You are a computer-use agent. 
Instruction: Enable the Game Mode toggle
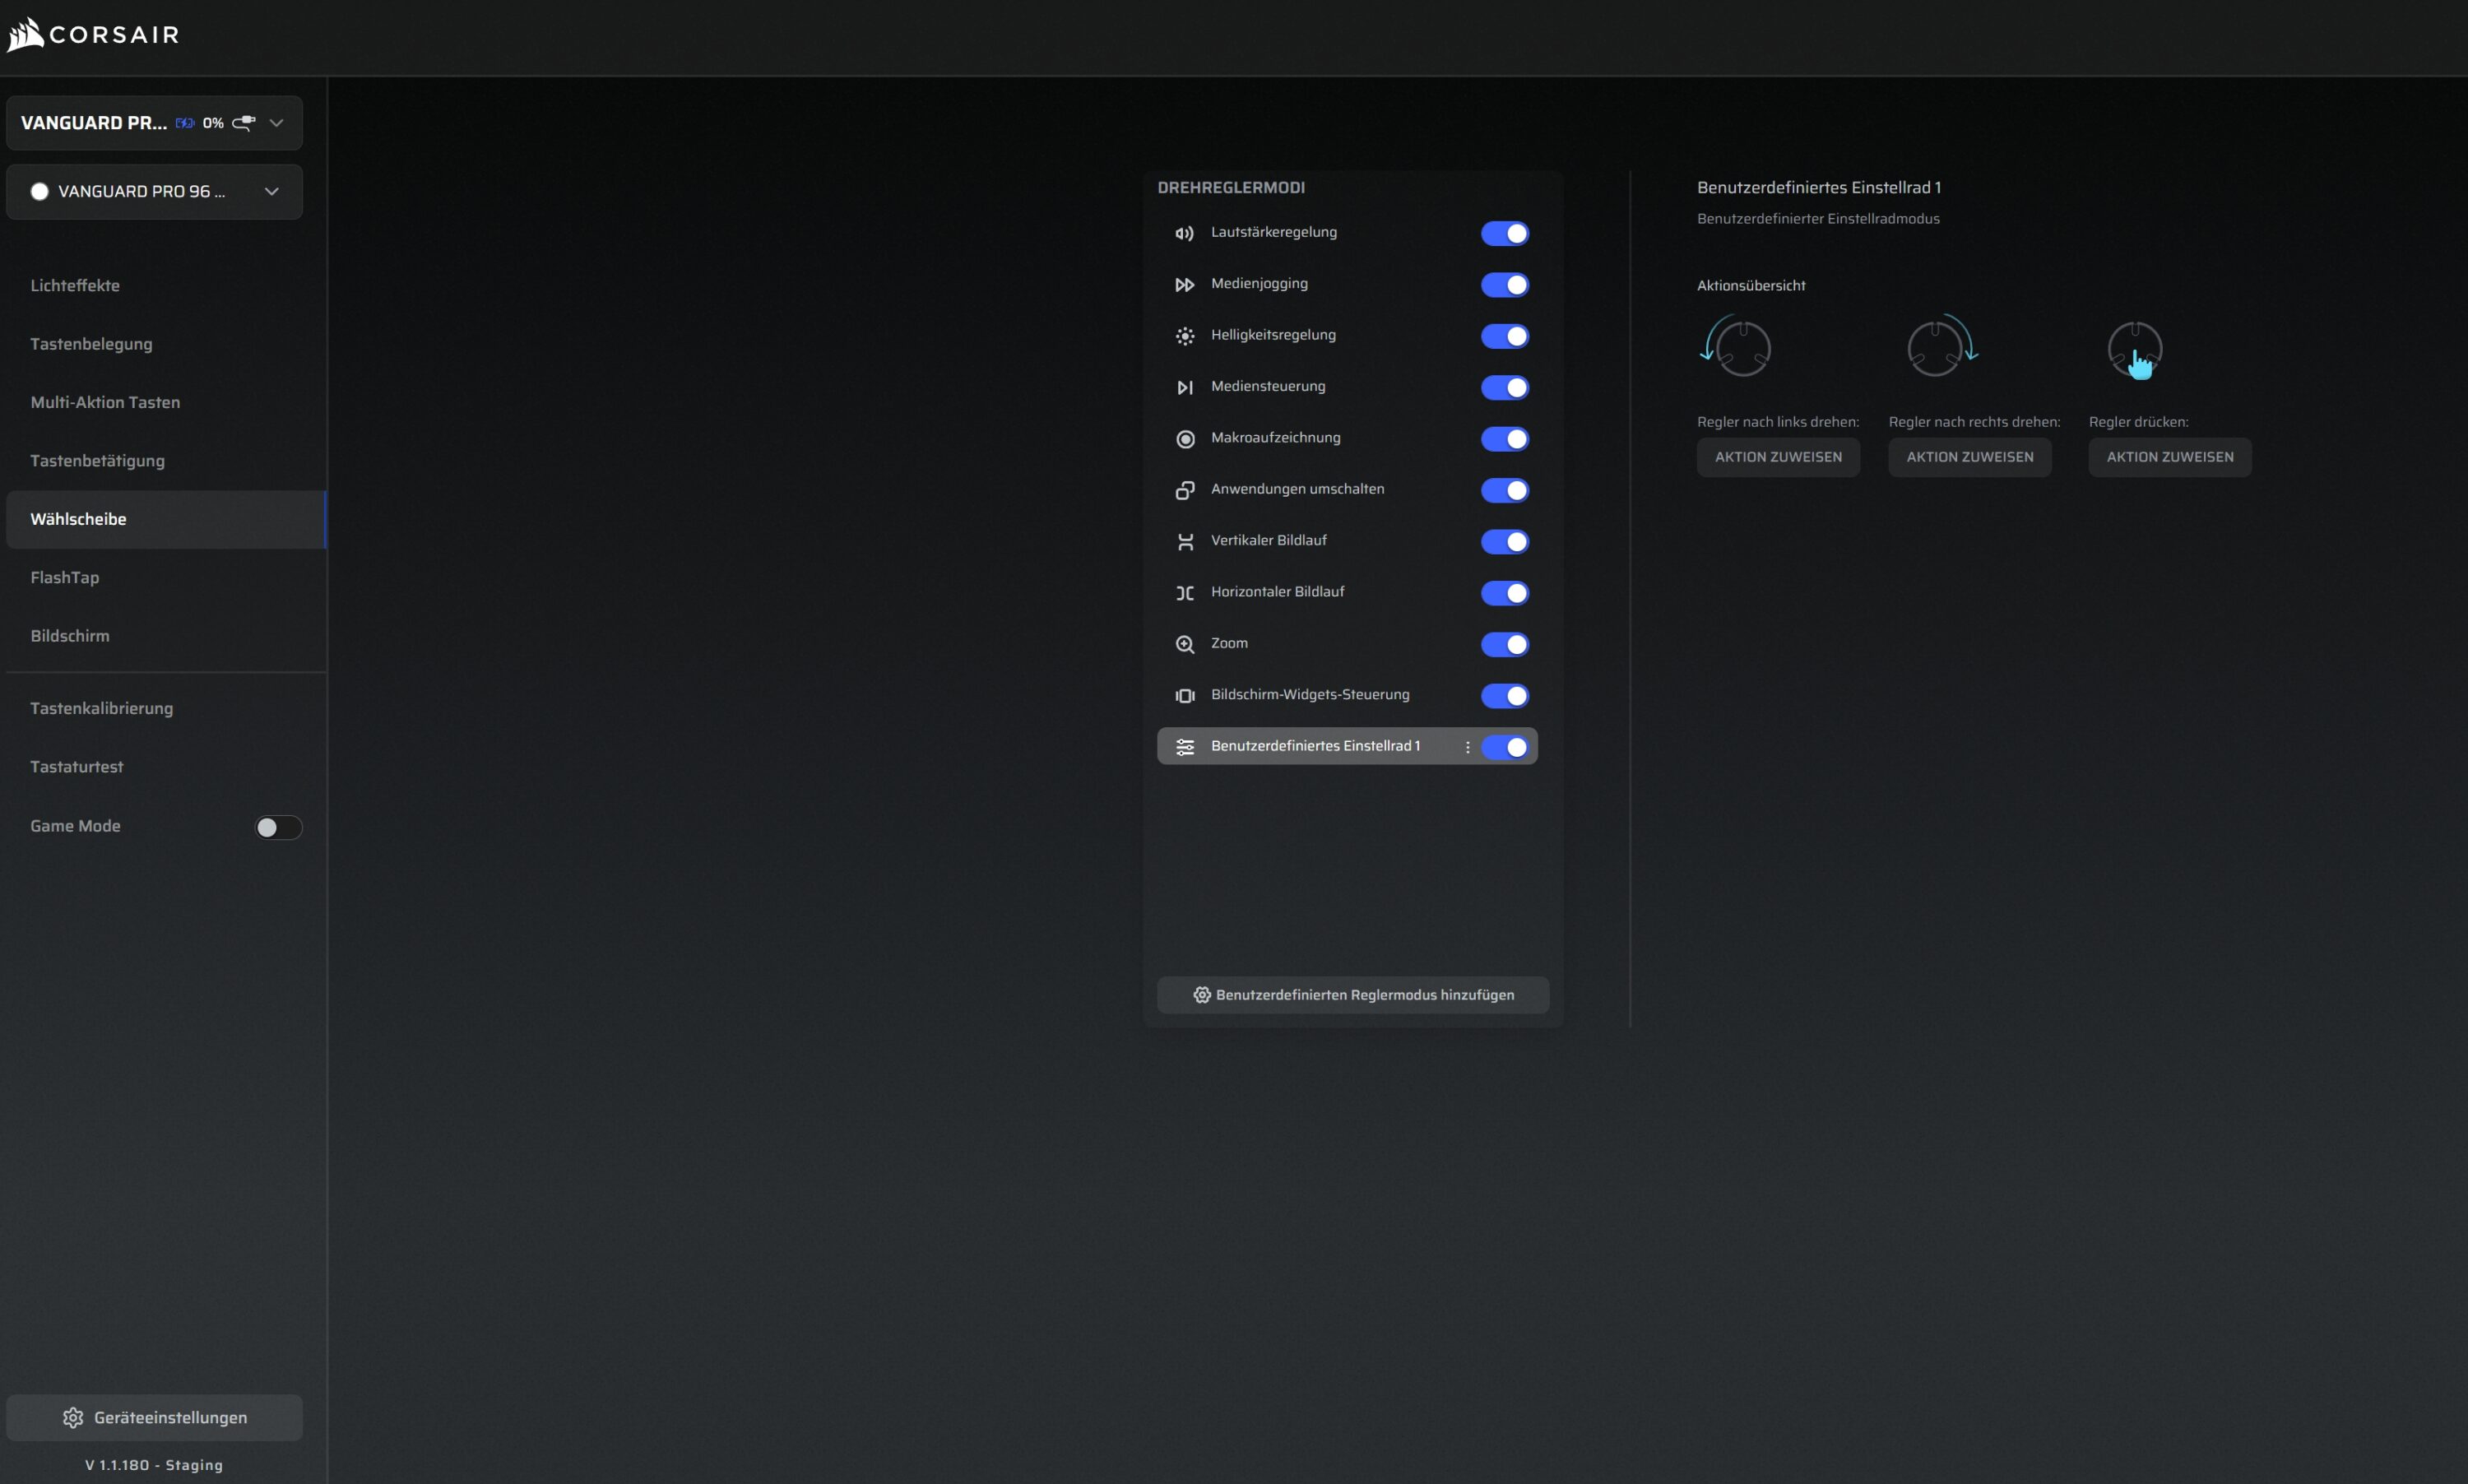click(278, 827)
